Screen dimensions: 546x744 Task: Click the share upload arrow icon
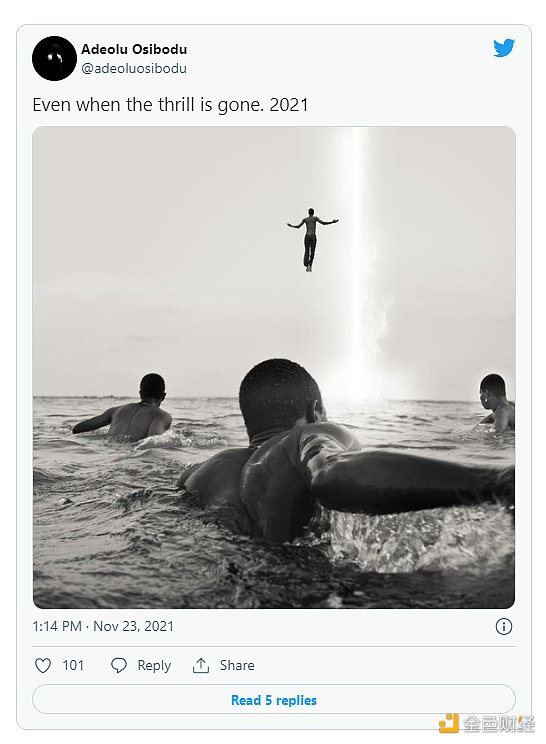pyautogui.click(x=201, y=666)
